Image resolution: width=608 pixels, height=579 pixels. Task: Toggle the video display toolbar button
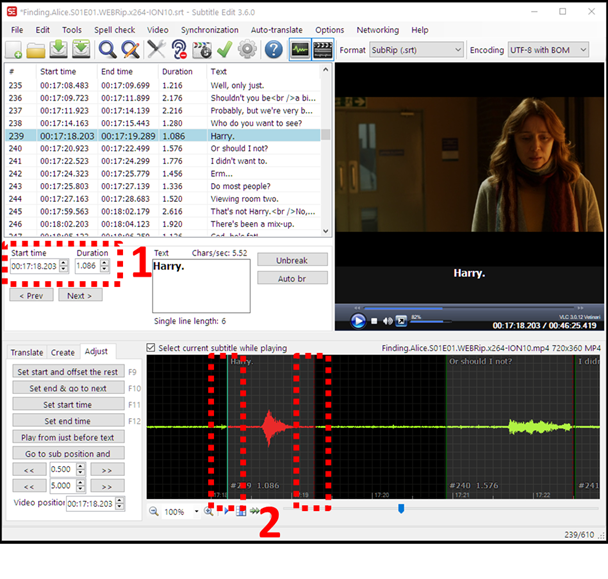(x=322, y=50)
